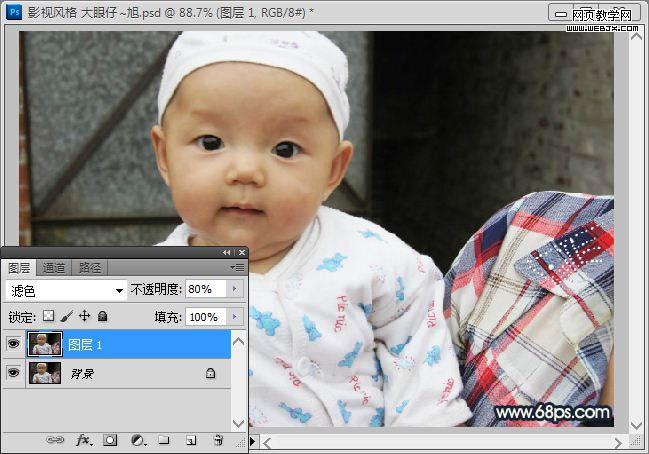Click the document window resize grip corner
Viewport: 649px width, 454px height.
click(x=635, y=442)
